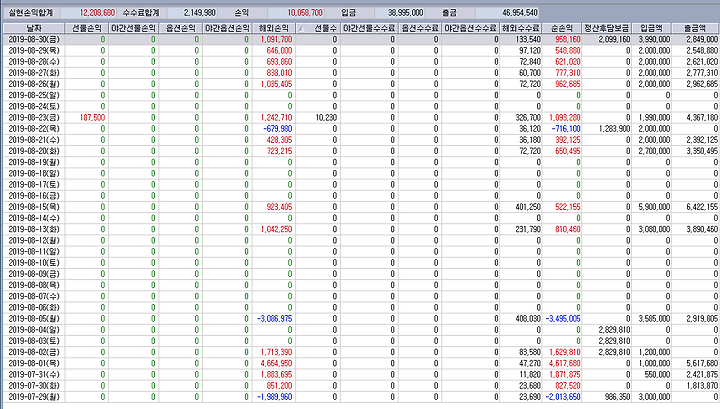Select the row dated 2019-08-13(화)

tap(361, 229)
